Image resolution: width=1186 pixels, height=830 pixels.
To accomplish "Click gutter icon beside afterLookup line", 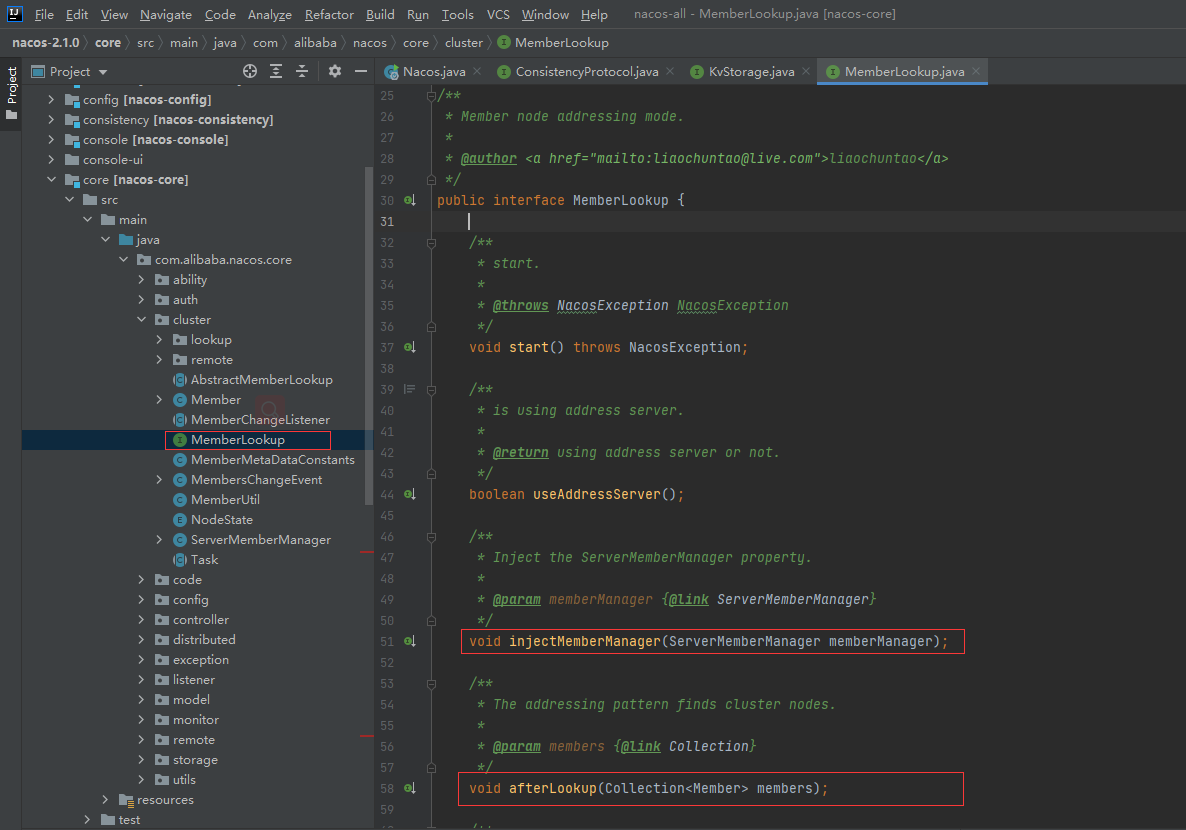I will [x=409, y=788].
